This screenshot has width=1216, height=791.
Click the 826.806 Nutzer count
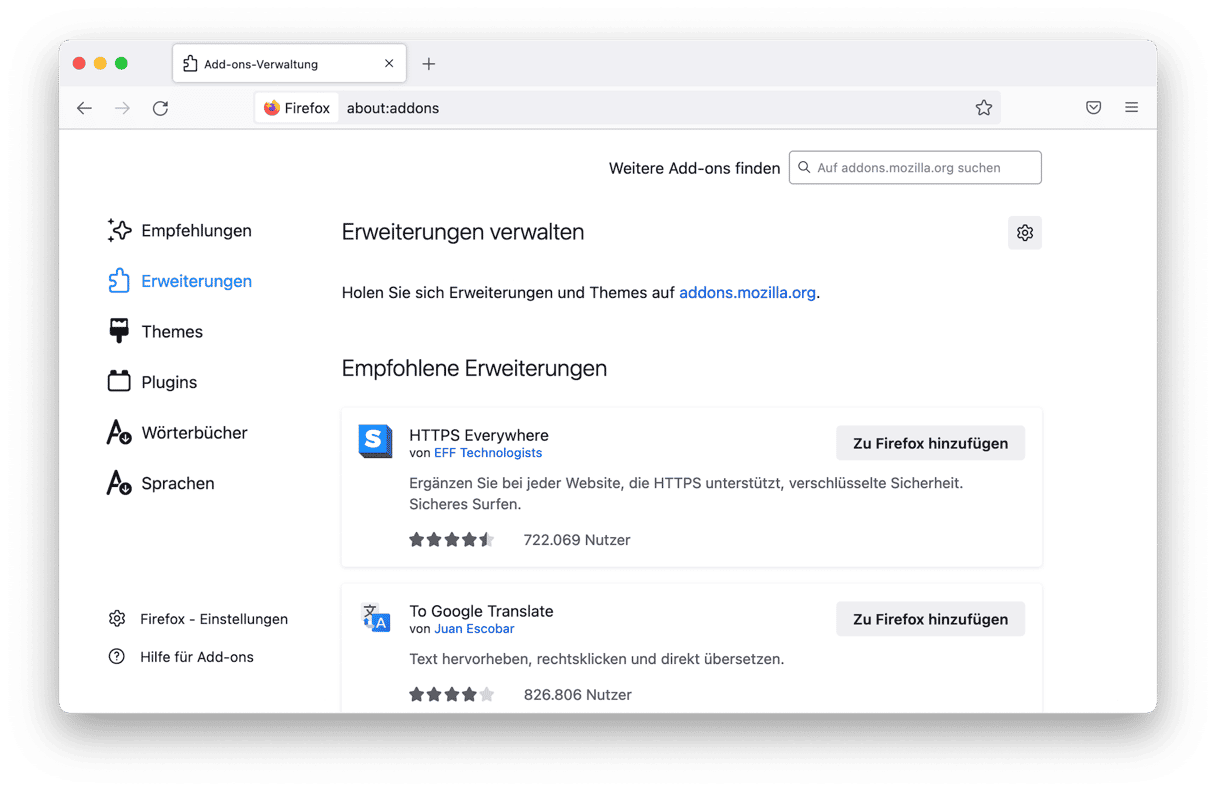(578, 695)
